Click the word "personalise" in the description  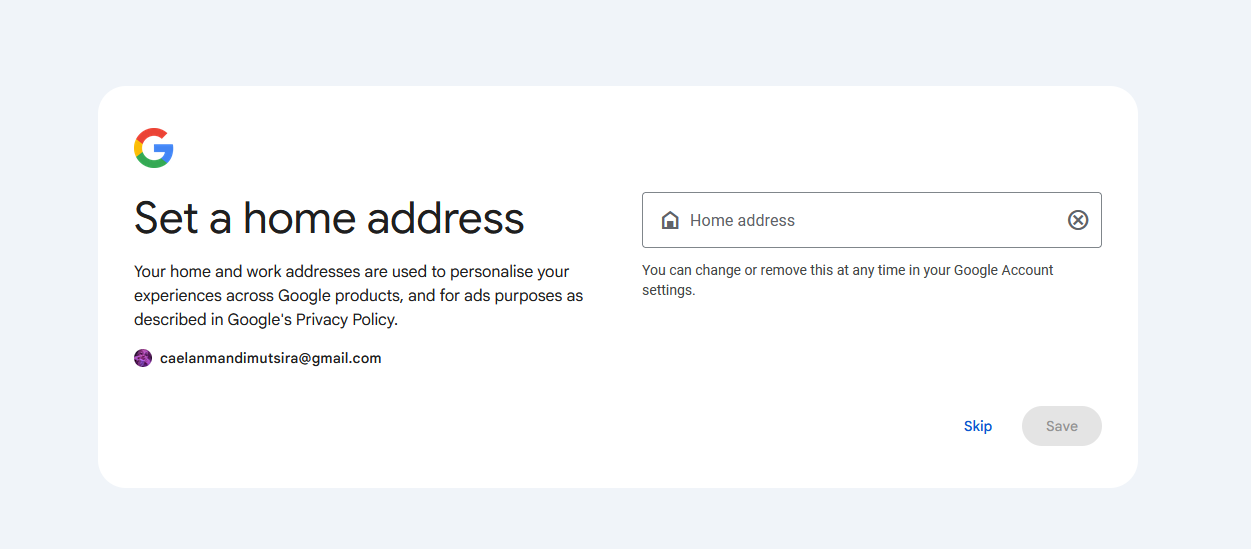[x=489, y=272]
